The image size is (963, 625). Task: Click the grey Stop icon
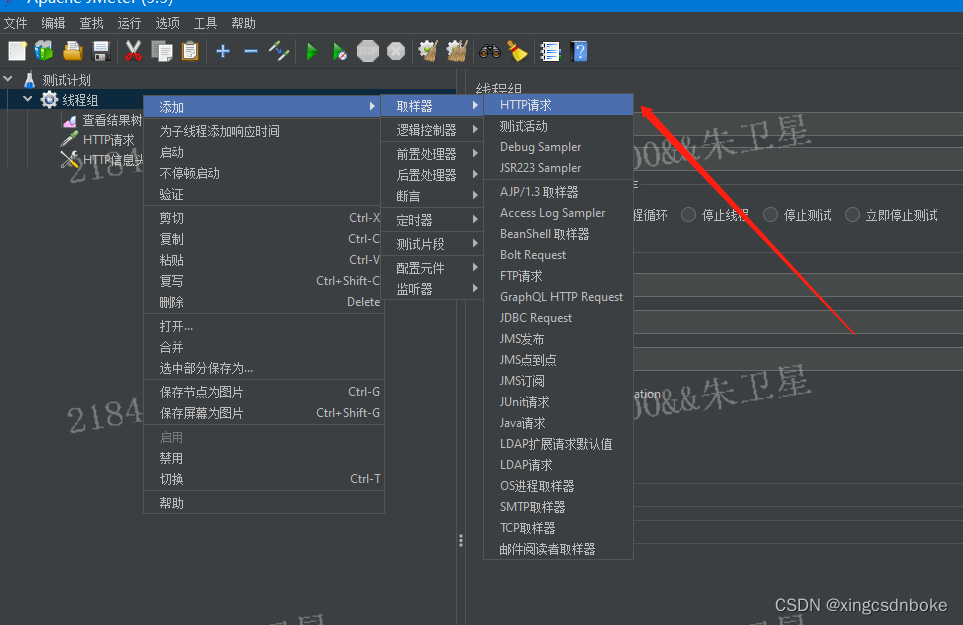tap(368, 51)
